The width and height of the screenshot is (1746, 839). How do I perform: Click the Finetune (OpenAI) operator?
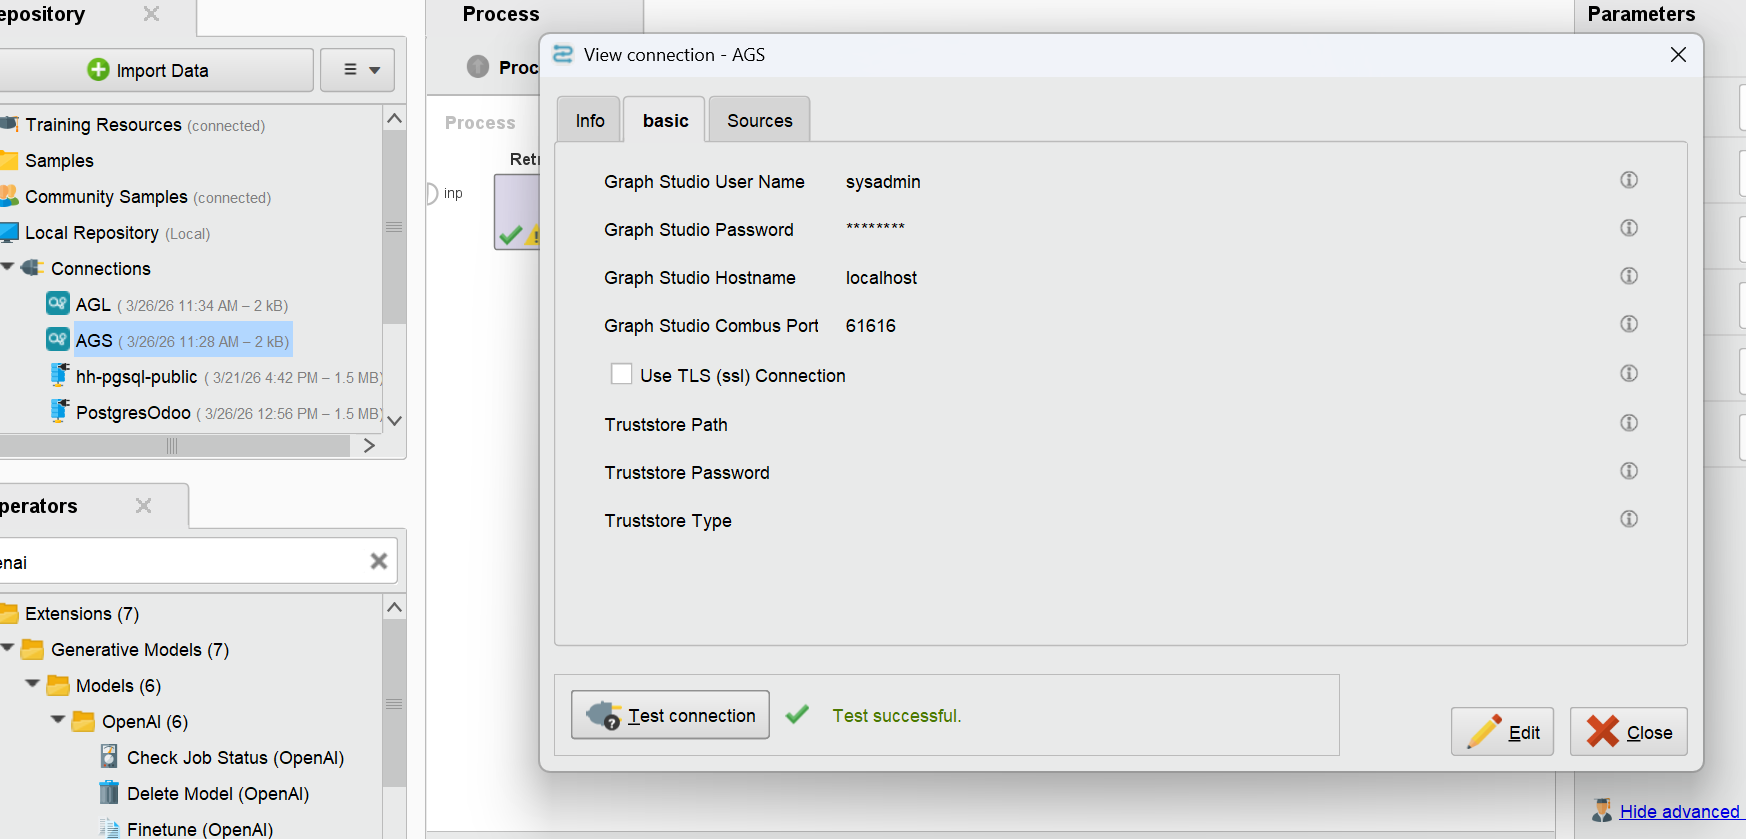click(x=200, y=829)
